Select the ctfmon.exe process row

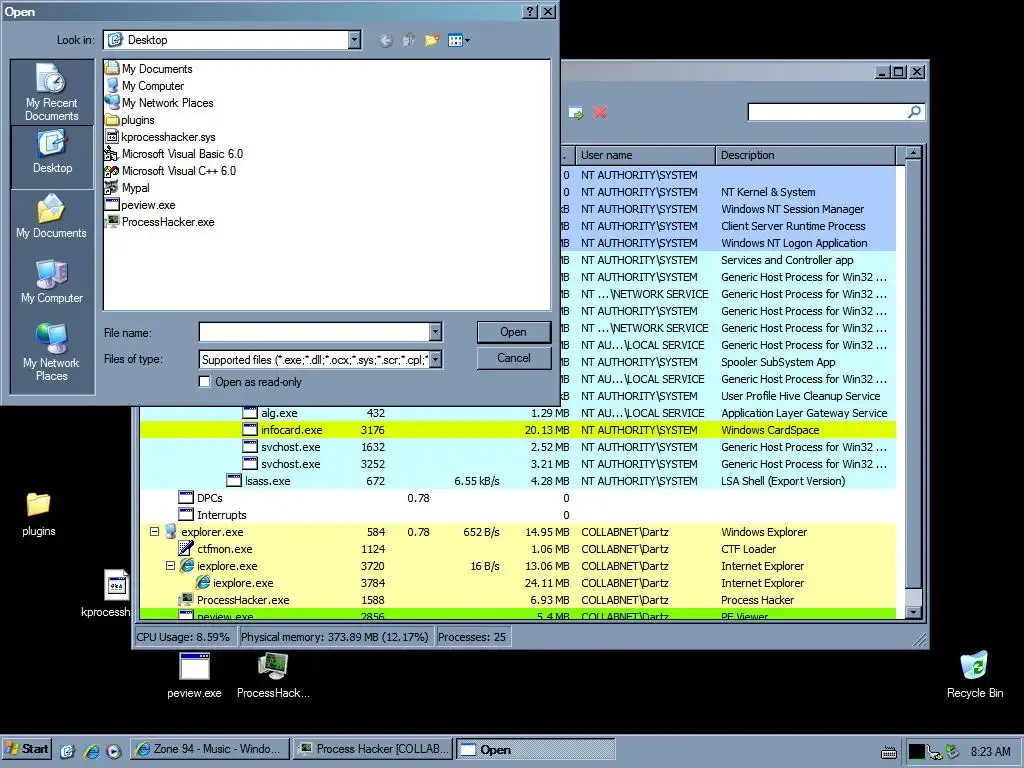coord(517,549)
